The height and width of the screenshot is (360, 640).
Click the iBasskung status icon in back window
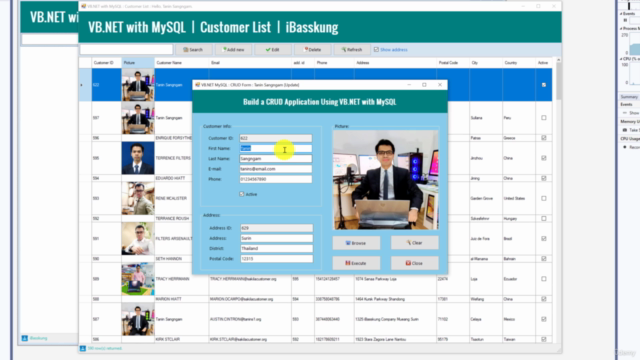(24, 338)
